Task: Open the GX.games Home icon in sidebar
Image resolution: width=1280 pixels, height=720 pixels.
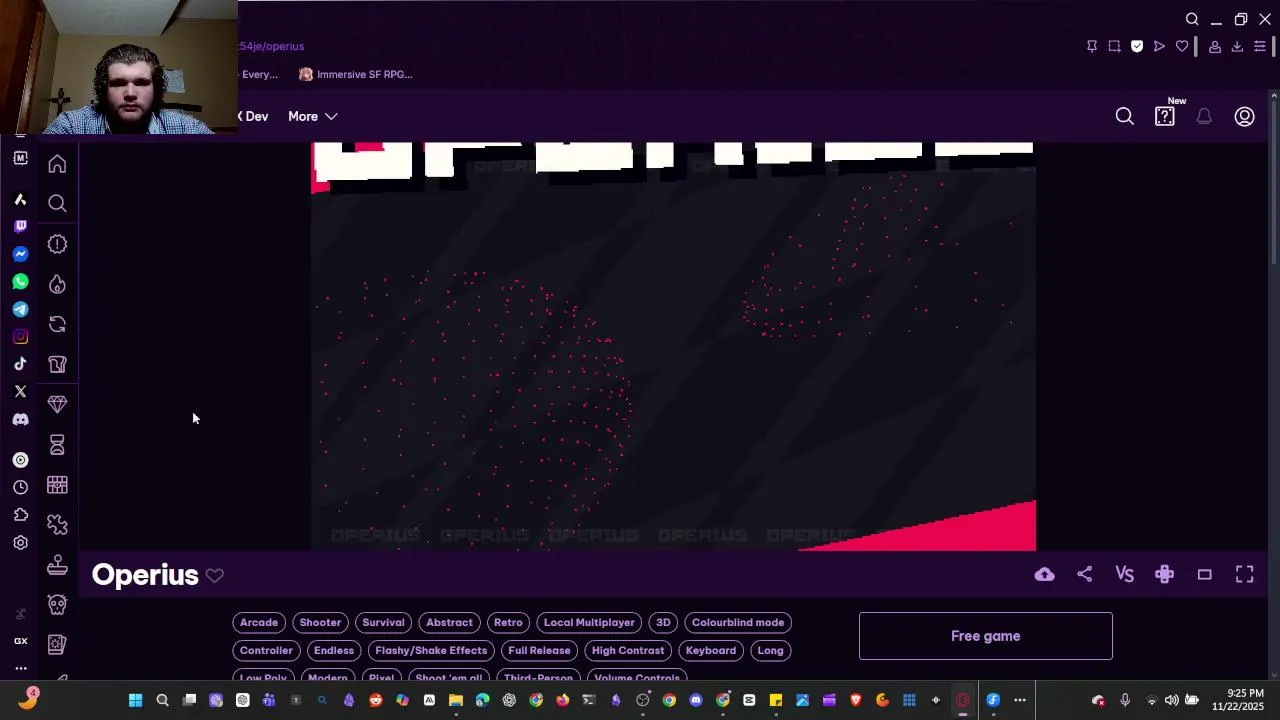Action: click(57, 164)
